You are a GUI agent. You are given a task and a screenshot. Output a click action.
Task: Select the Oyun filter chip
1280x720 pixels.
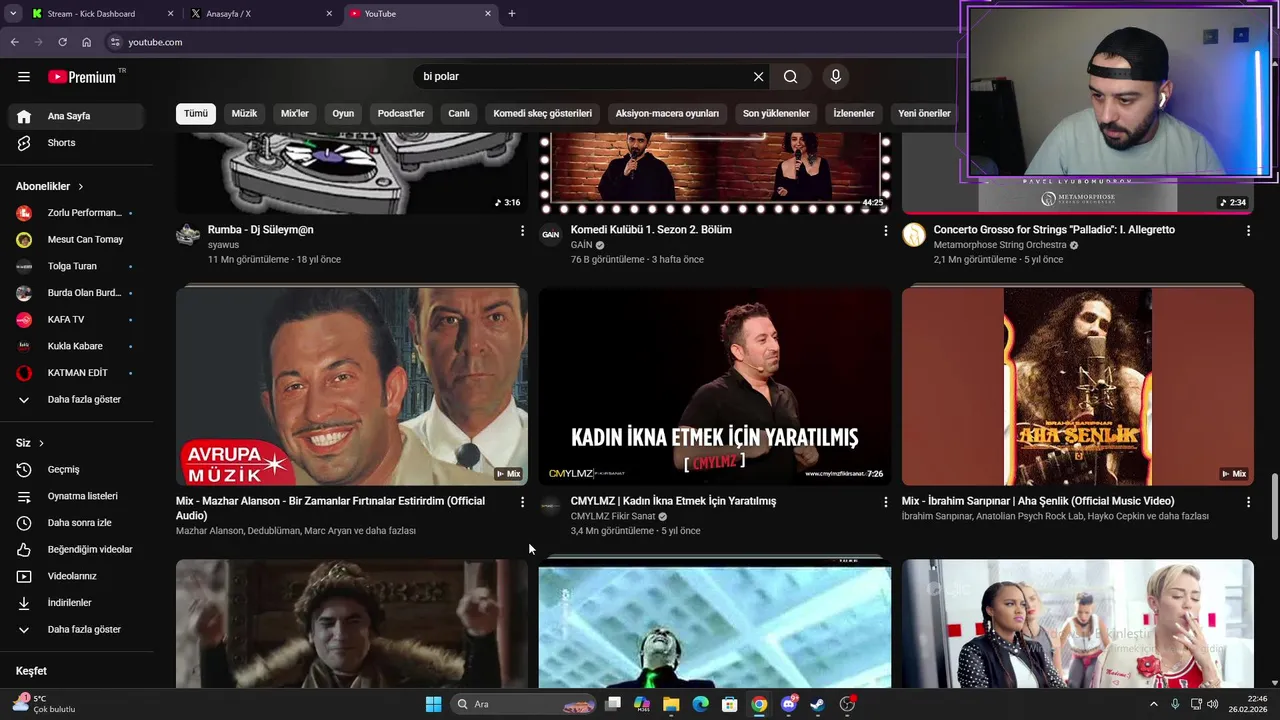coord(343,114)
